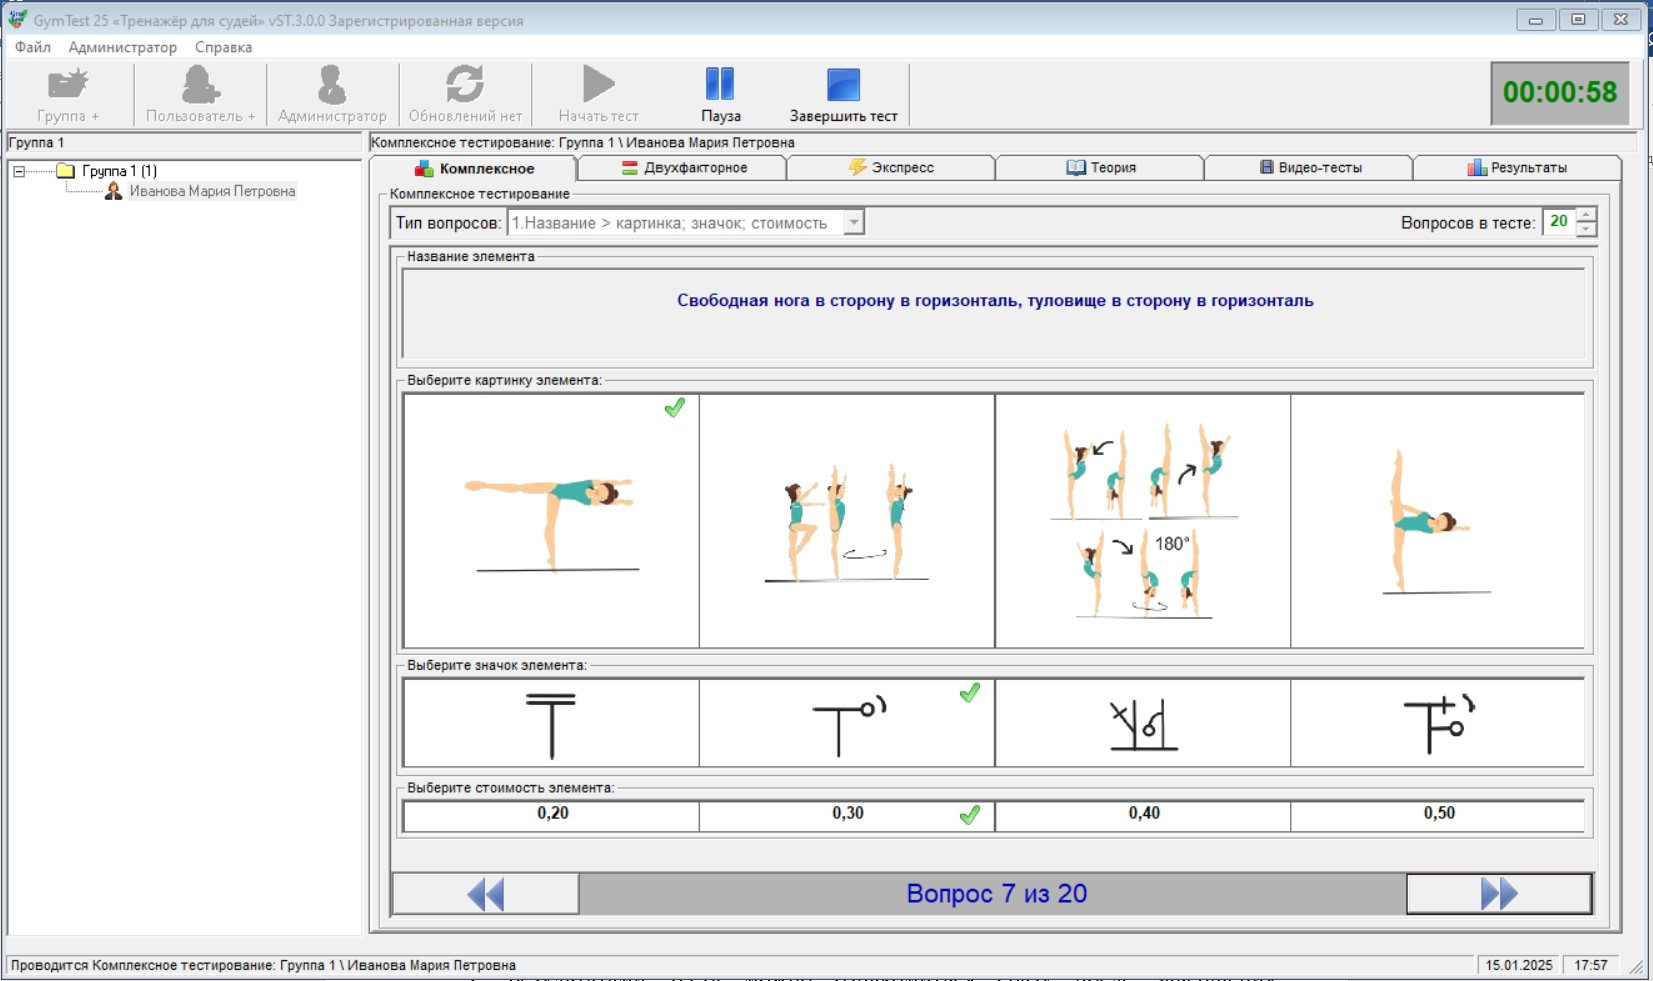1653x981 pixels.
Task: Pick the 180° turn sequence picture
Action: pos(1142,521)
